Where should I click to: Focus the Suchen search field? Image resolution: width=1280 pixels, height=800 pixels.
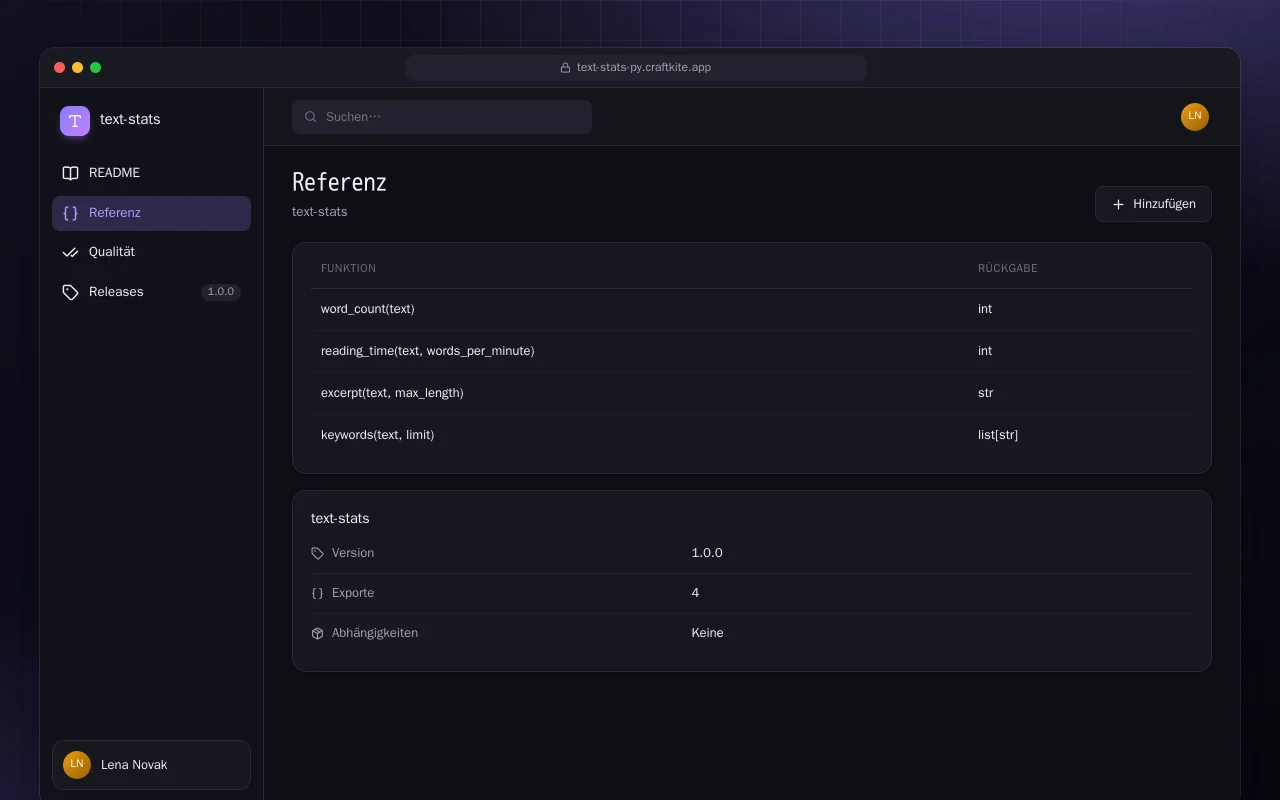coord(442,117)
